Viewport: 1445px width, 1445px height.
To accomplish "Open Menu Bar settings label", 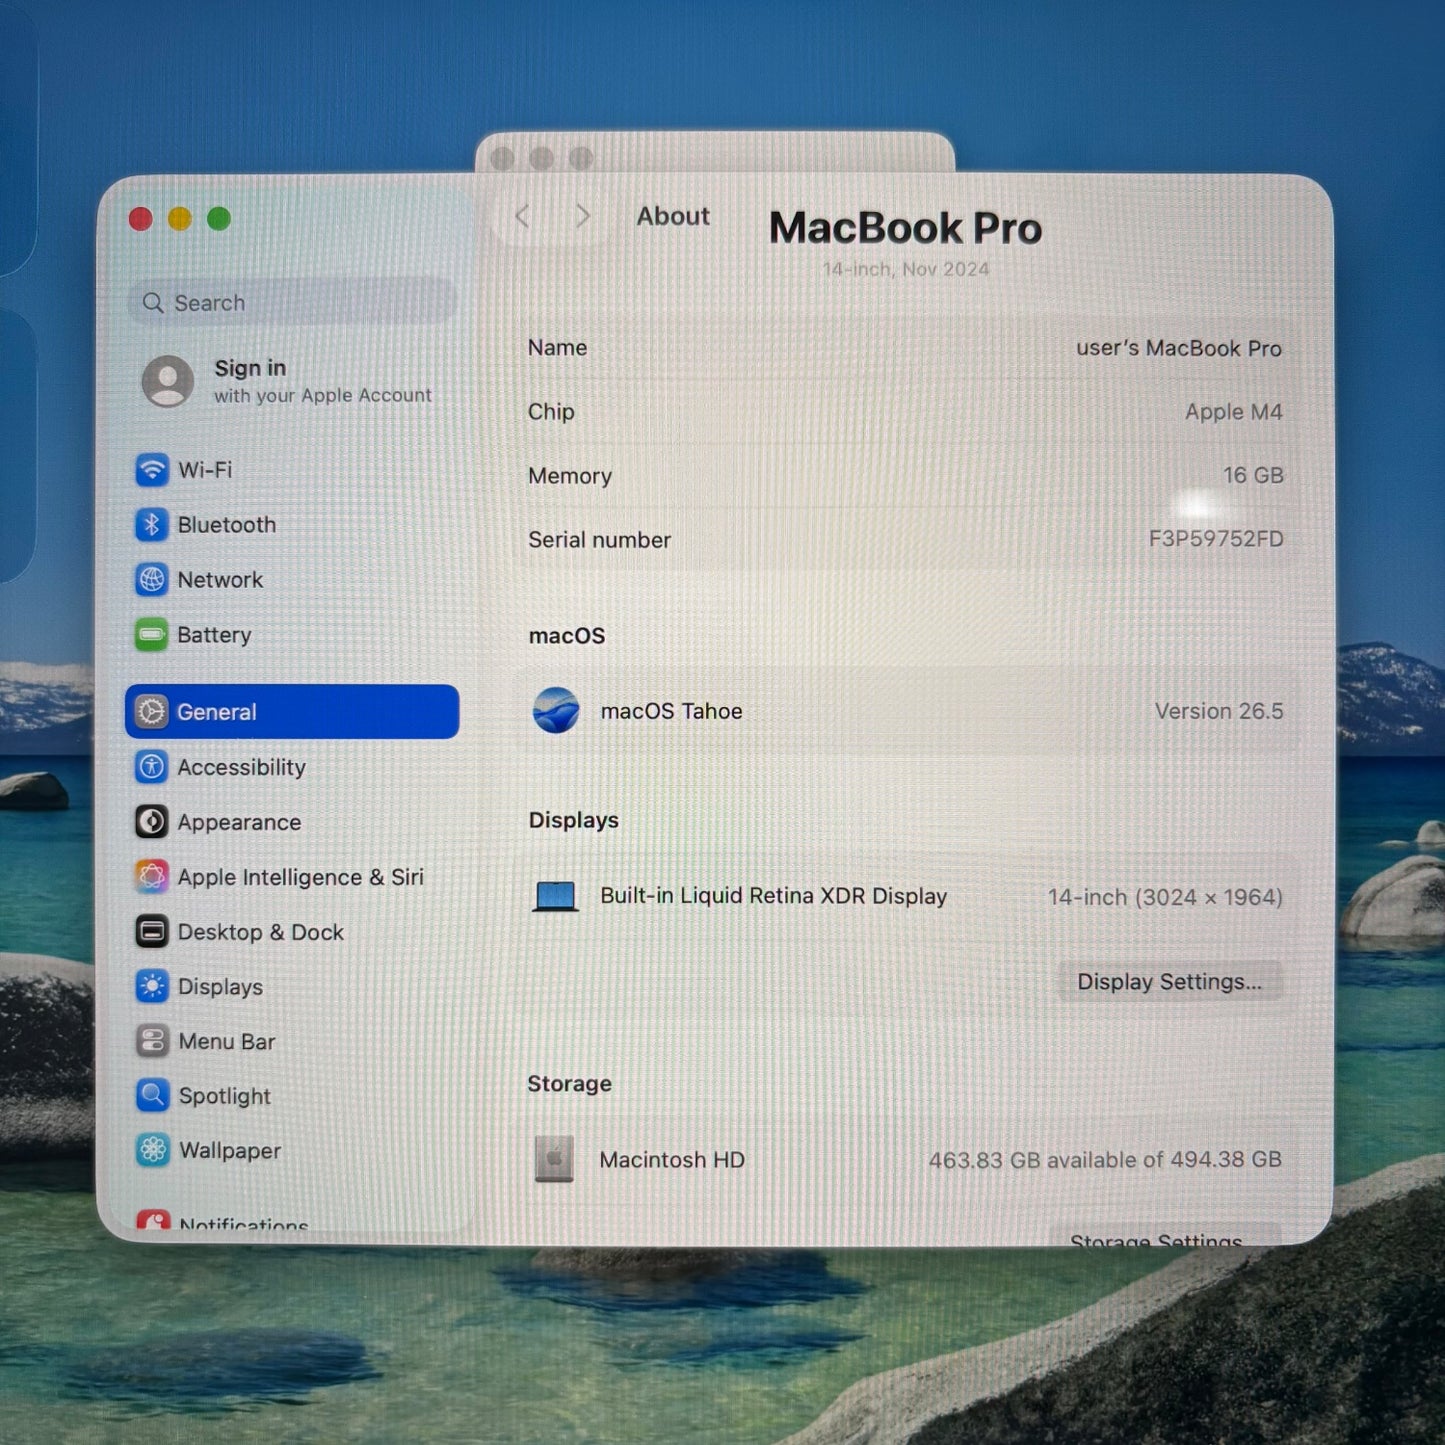I will 227,1041.
